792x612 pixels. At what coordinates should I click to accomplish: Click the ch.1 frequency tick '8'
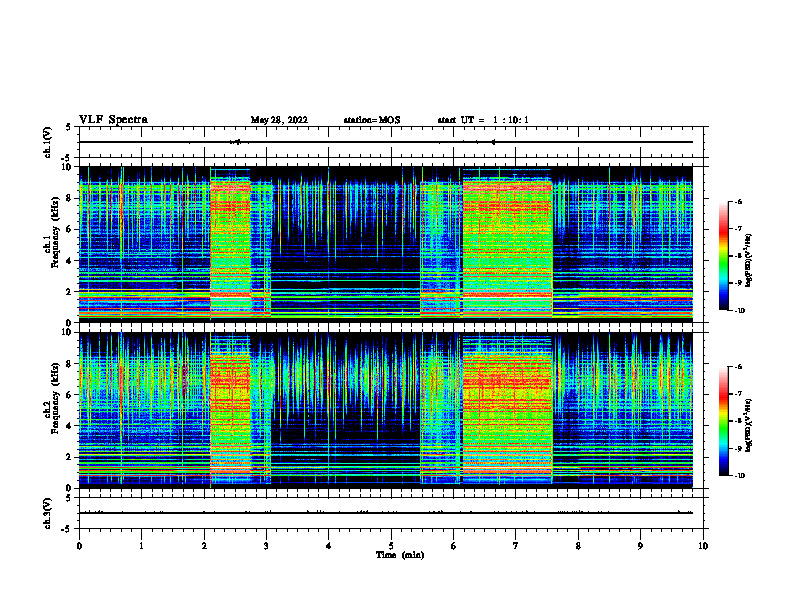pos(70,198)
